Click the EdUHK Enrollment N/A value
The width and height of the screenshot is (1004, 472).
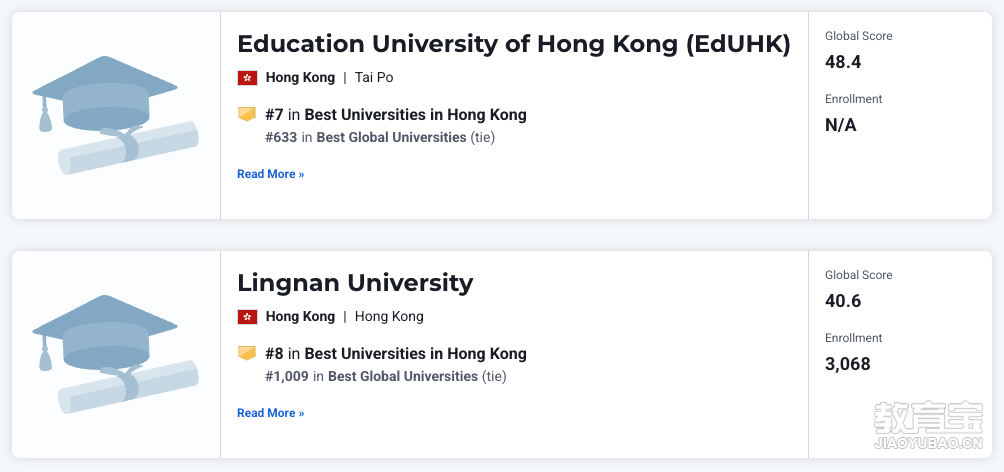click(840, 125)
